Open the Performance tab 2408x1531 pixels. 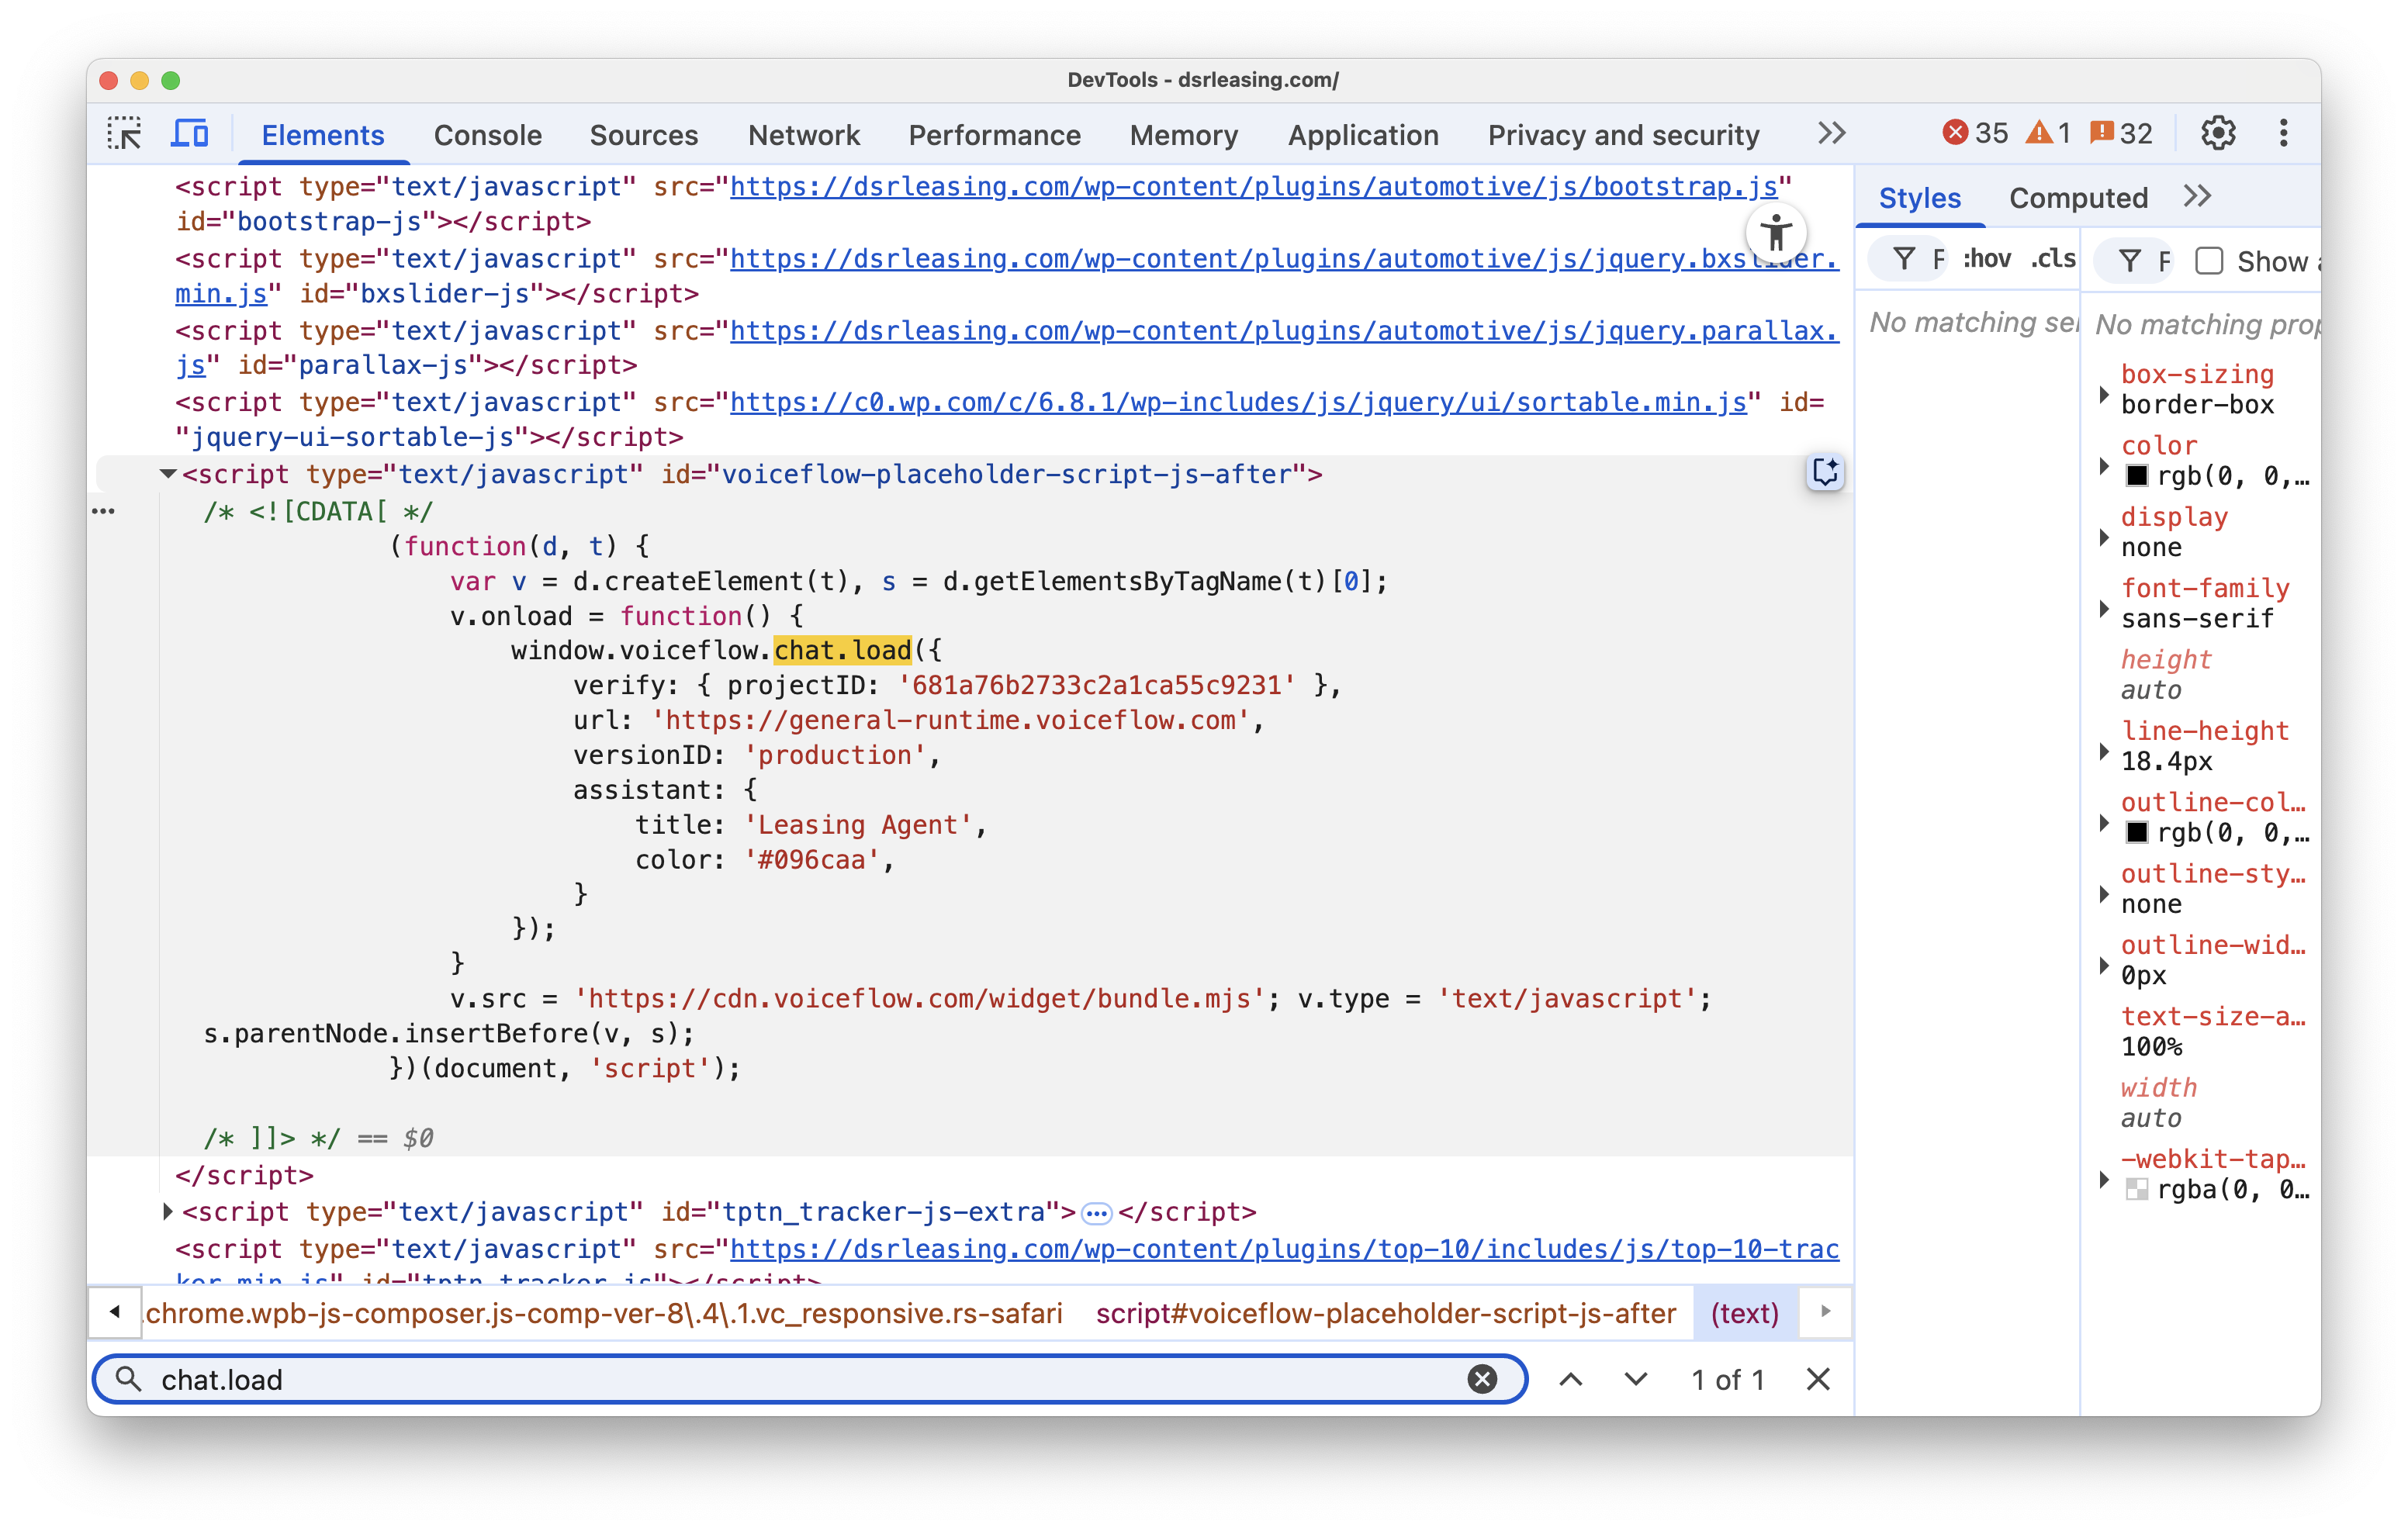(994, 135)
